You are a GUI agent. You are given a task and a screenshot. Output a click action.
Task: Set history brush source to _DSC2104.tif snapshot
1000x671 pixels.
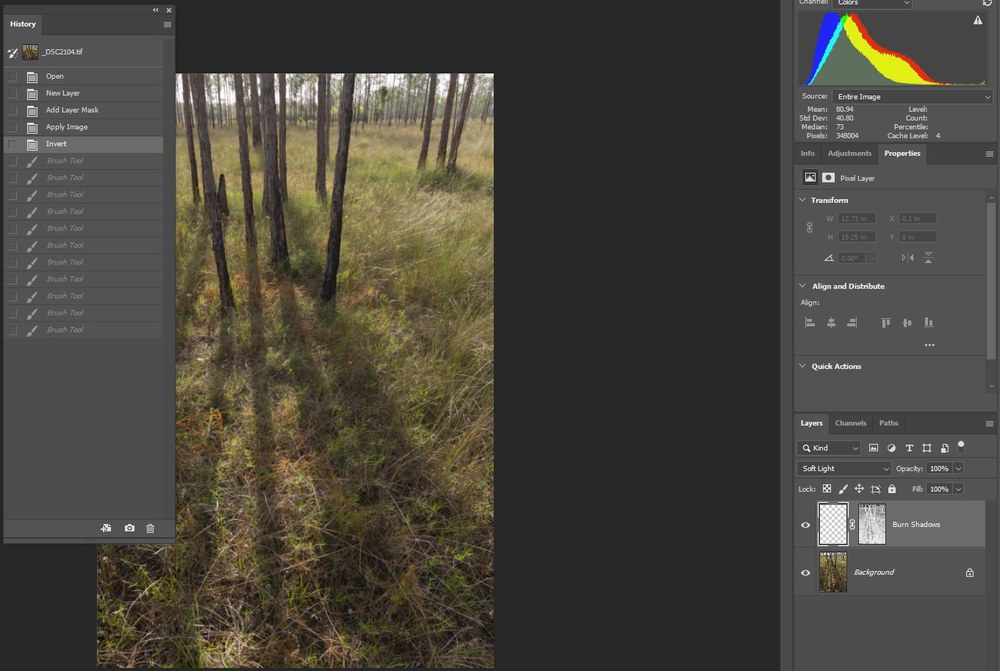coord(12,52)
